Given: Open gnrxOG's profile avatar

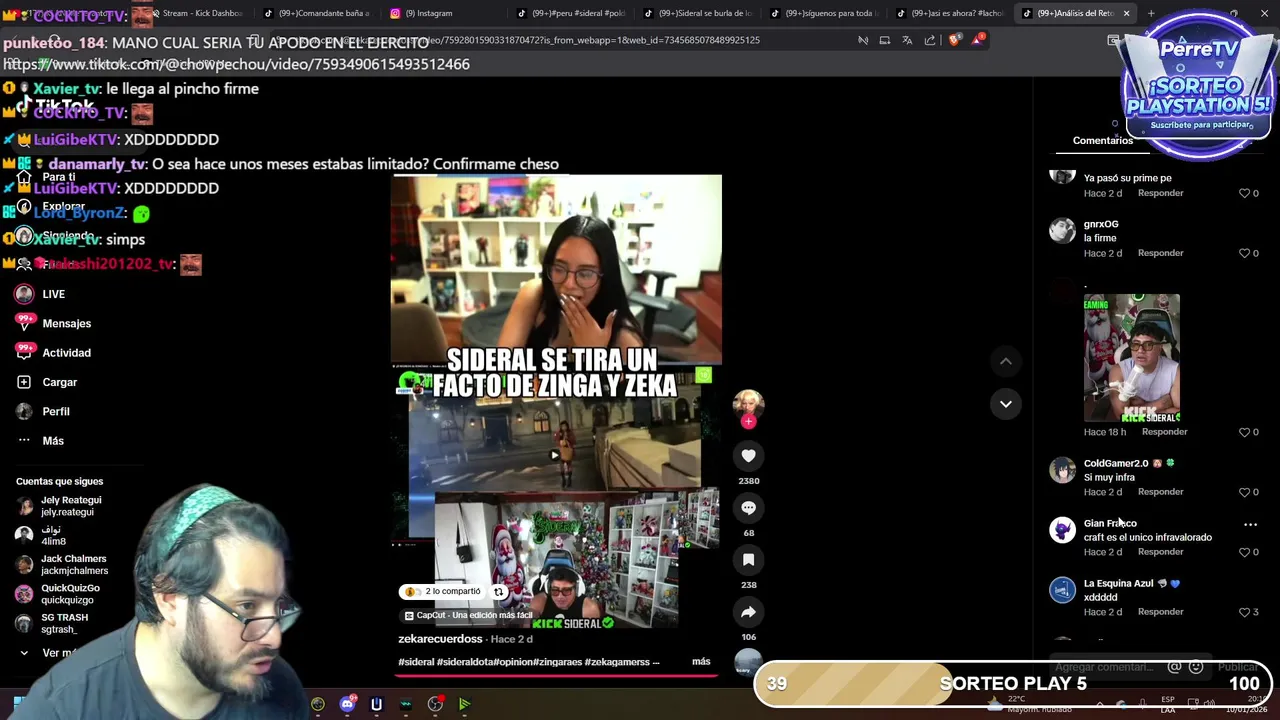Looking at the screenshot, I should [1062, 230].
